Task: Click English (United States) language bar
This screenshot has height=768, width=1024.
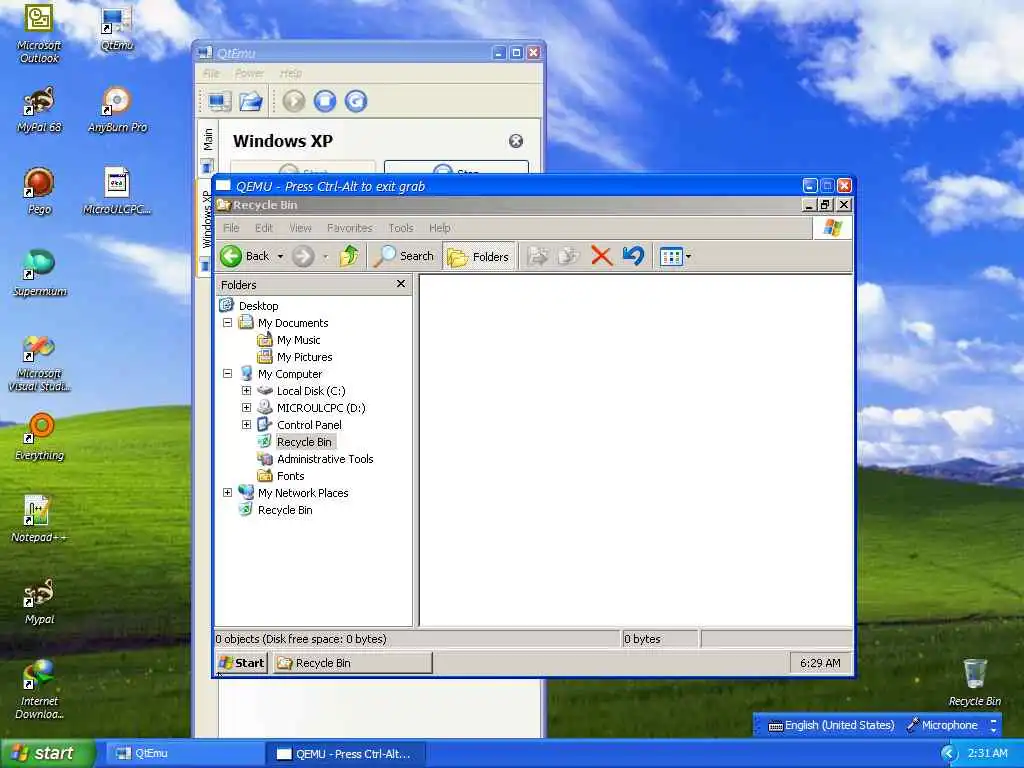Action: click(x=832, y=726)
